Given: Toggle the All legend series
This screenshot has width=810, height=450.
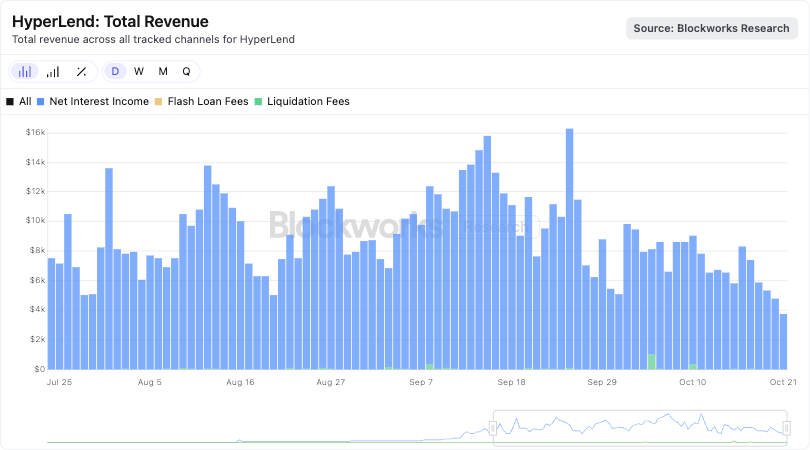Looking at the screenshot, I should 19,101.
